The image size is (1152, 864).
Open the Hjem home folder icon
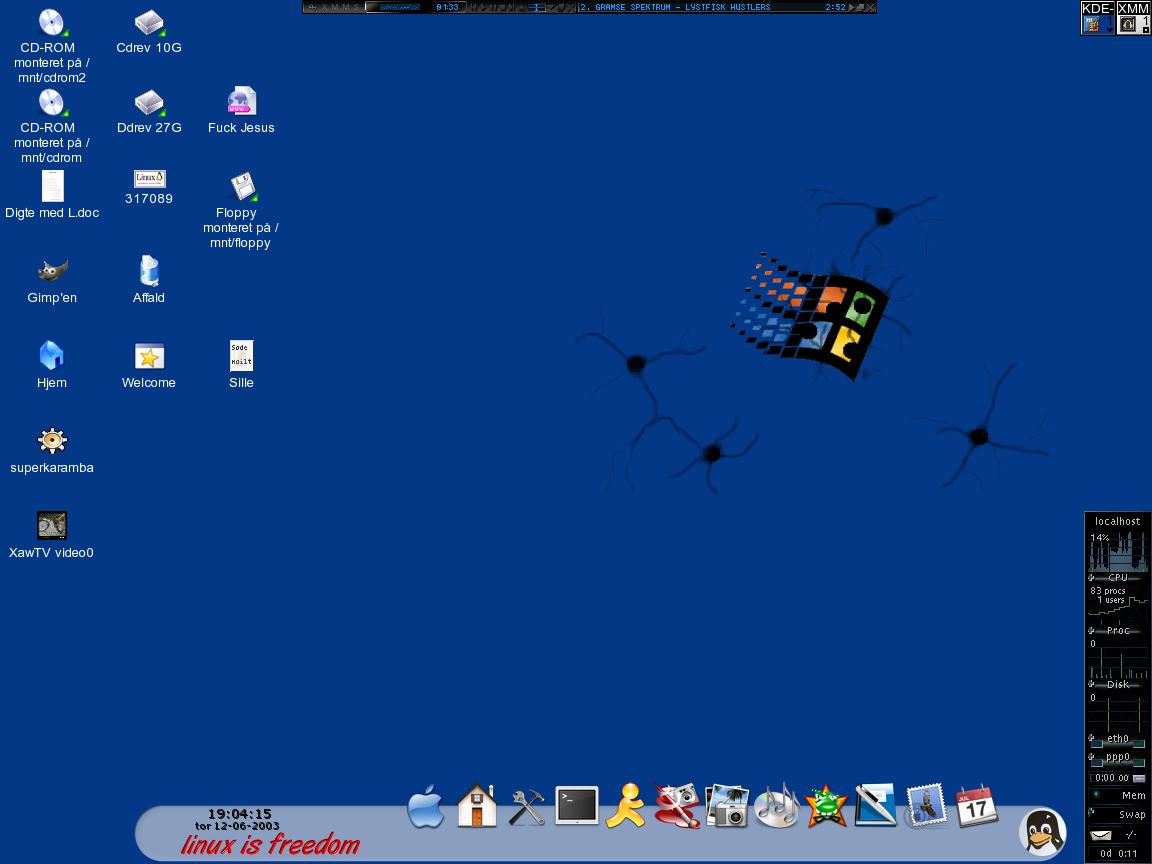coord(51,355)
